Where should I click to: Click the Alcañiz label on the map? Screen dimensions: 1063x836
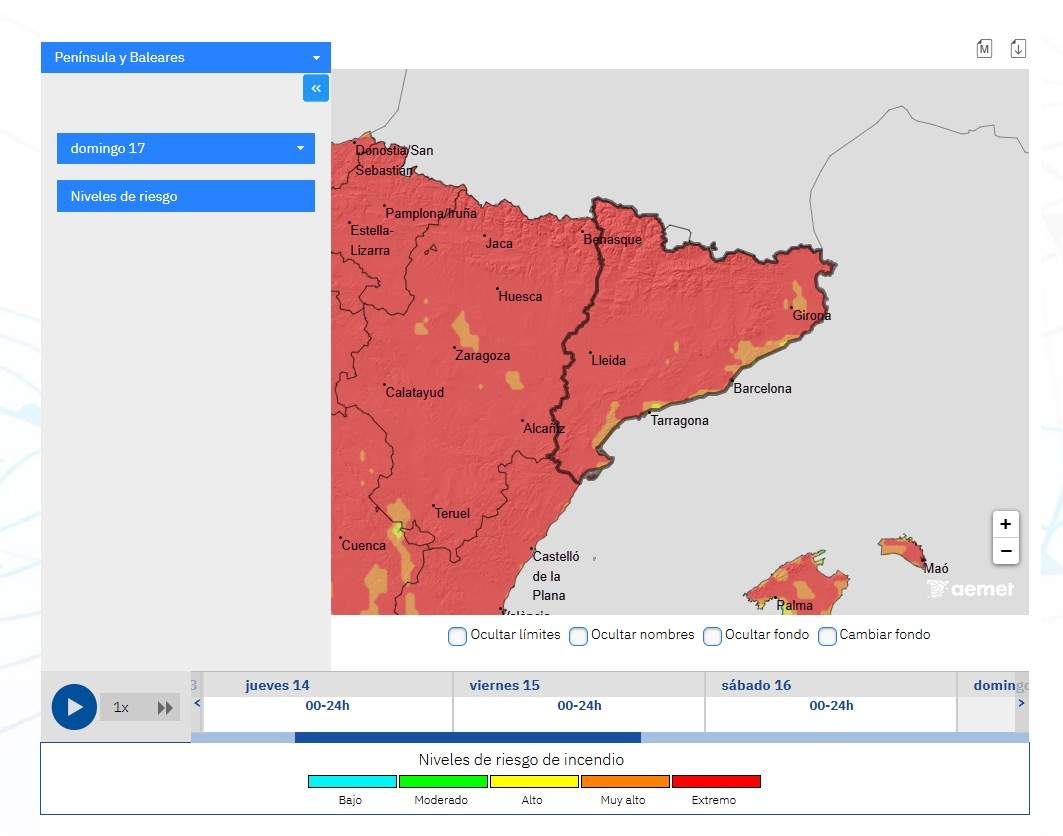(x=544, y=428)
